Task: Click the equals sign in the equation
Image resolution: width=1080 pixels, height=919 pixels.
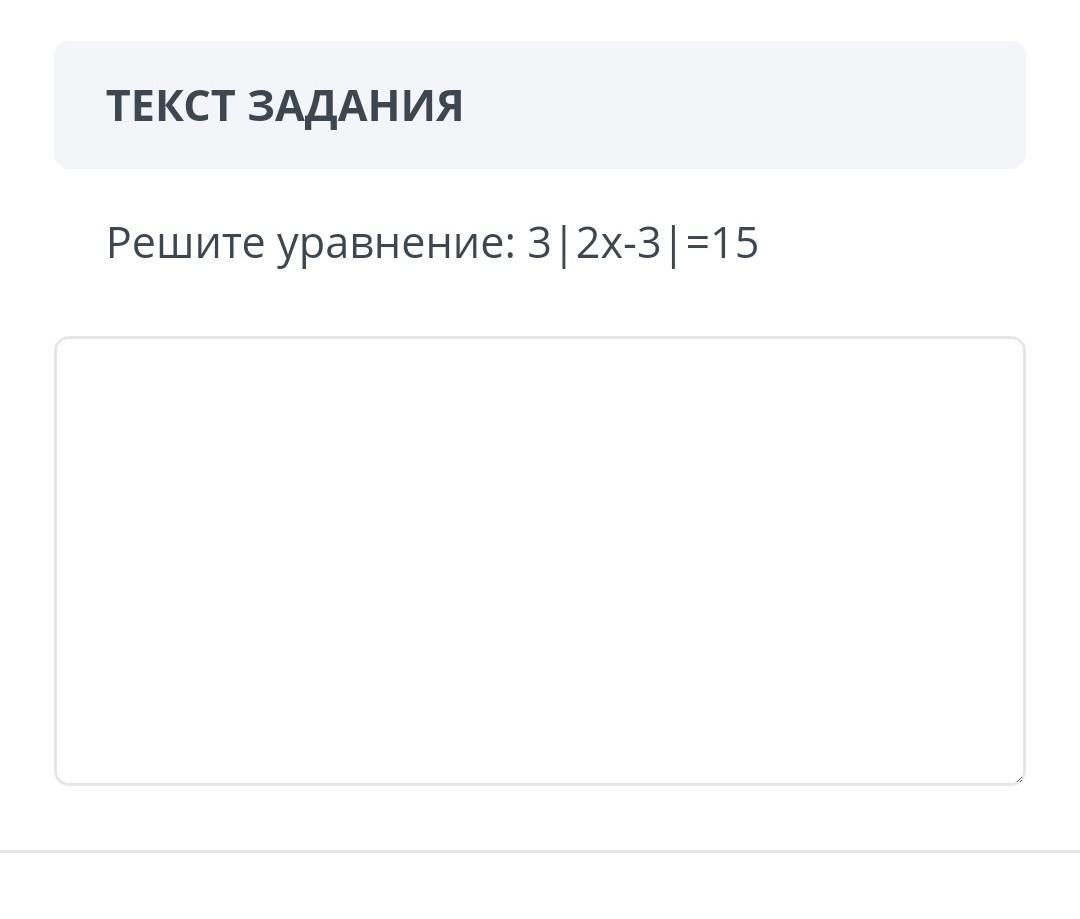Action: coord(697,243)
